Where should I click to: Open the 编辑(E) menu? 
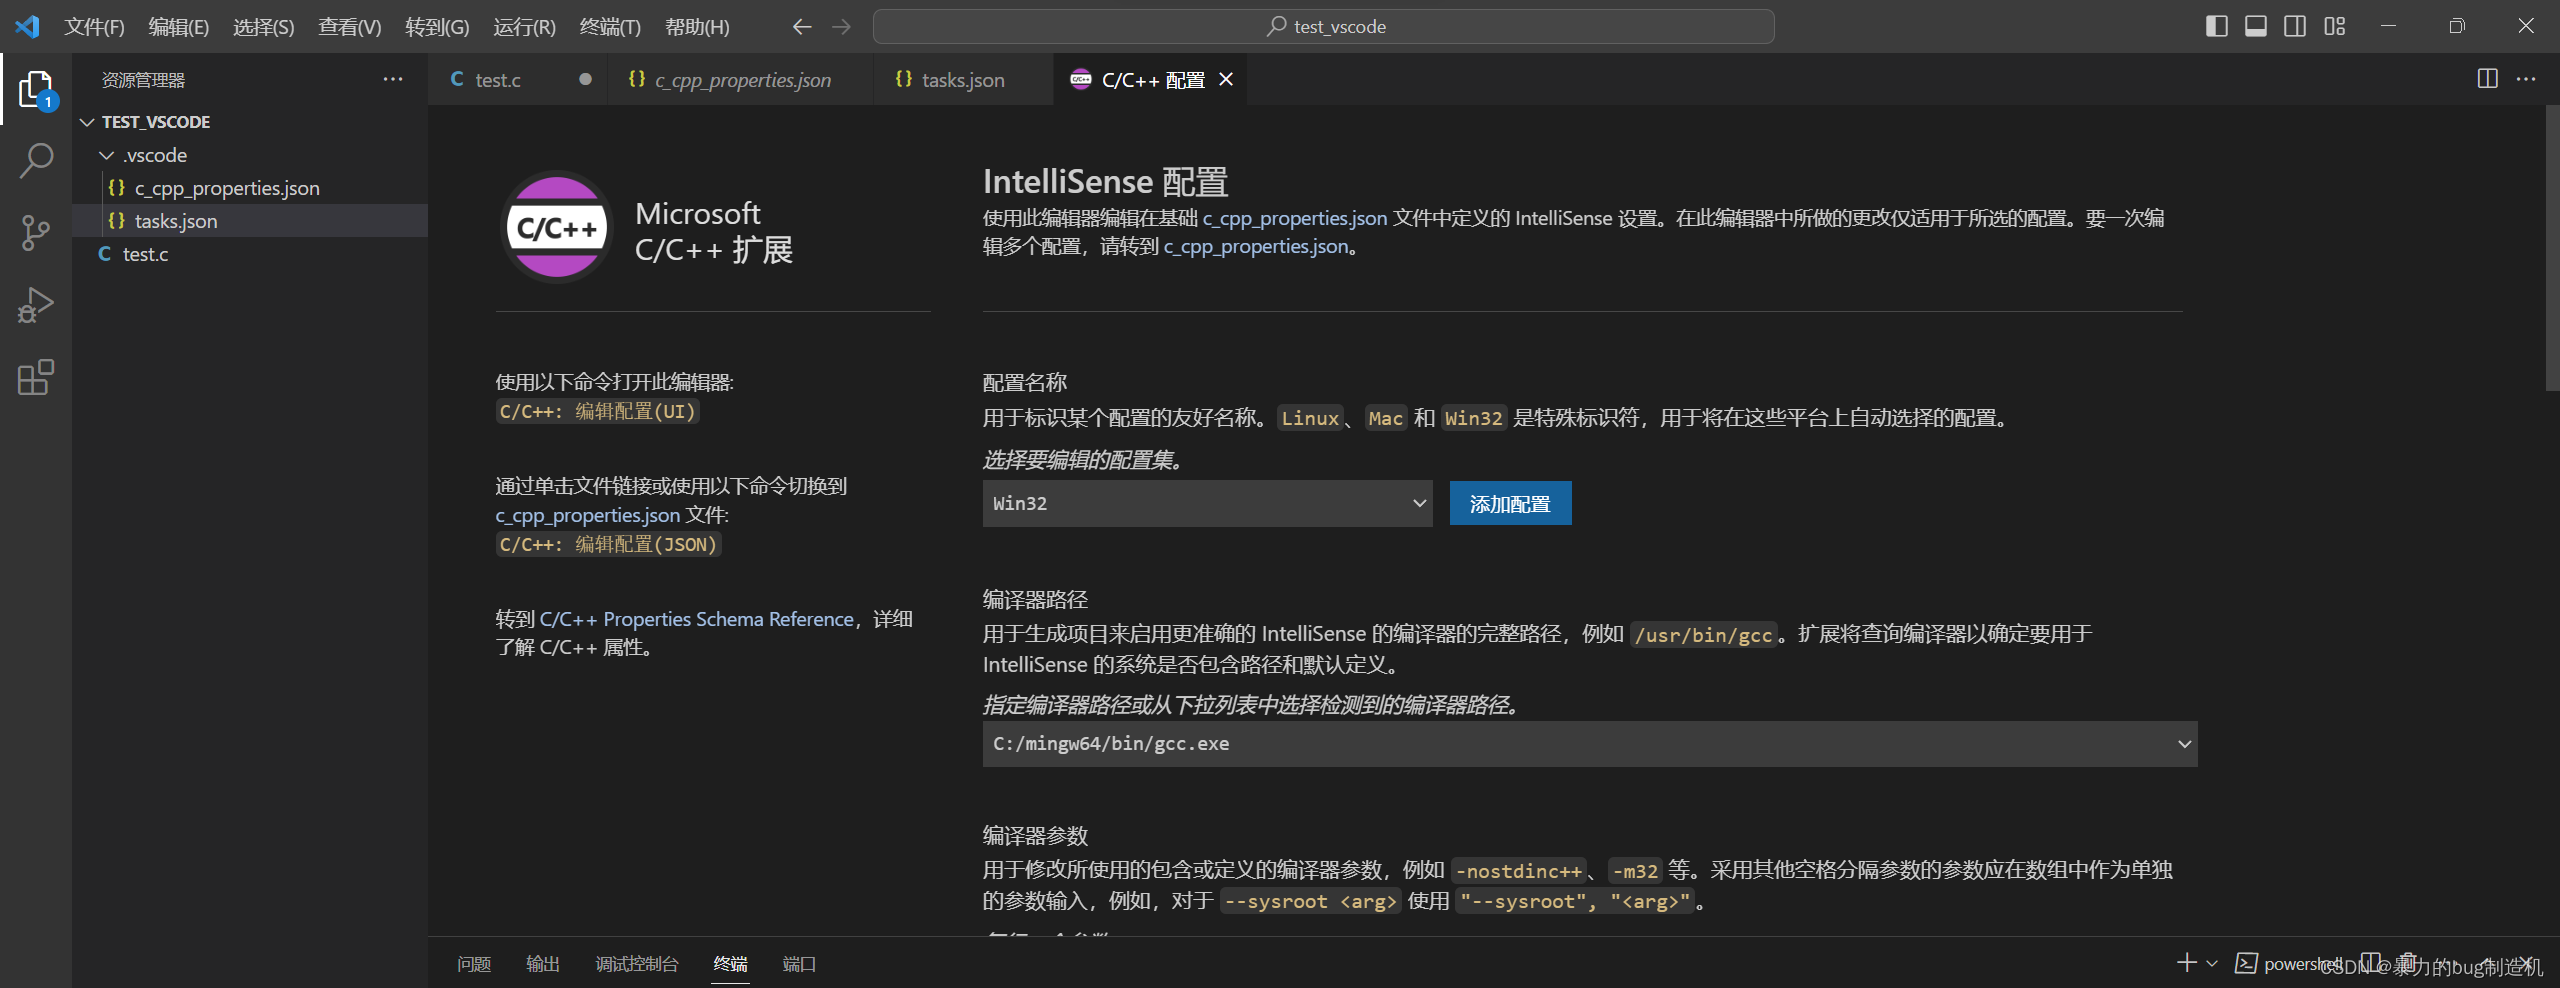coord(179,27)
